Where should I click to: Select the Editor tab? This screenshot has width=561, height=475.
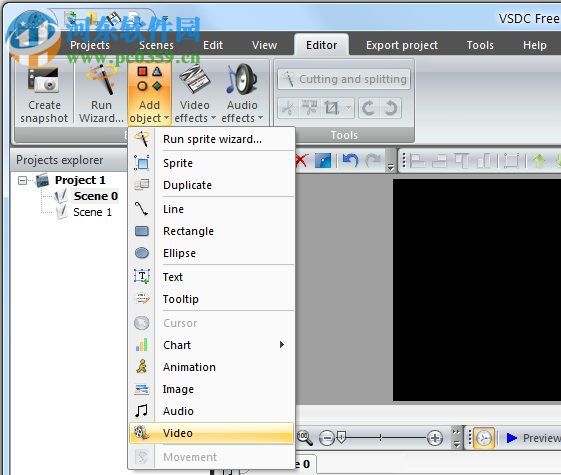(x=321, y=45)
